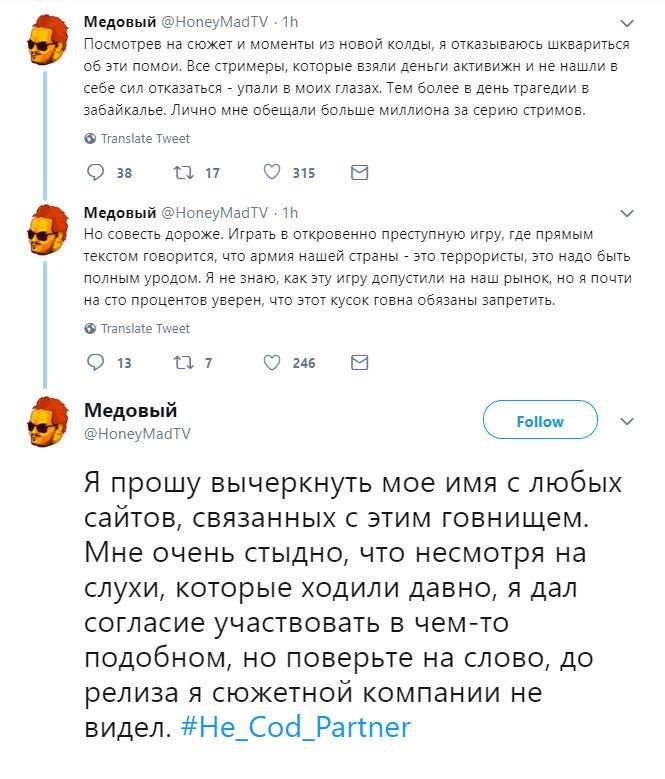Open the #He_Cod_Partner hashtag
Image resolution: width=665 pixels, height=779 pixels.
click(296, 727)
